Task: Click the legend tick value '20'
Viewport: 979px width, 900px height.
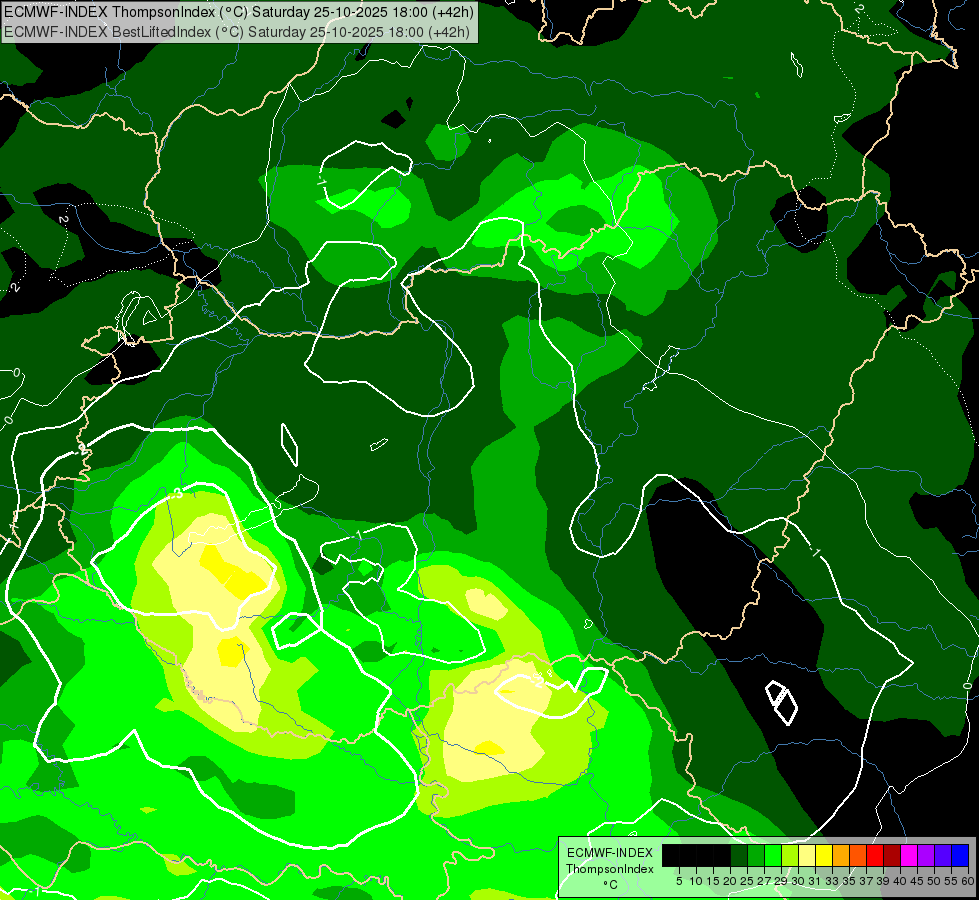Action: click(731, 881)
